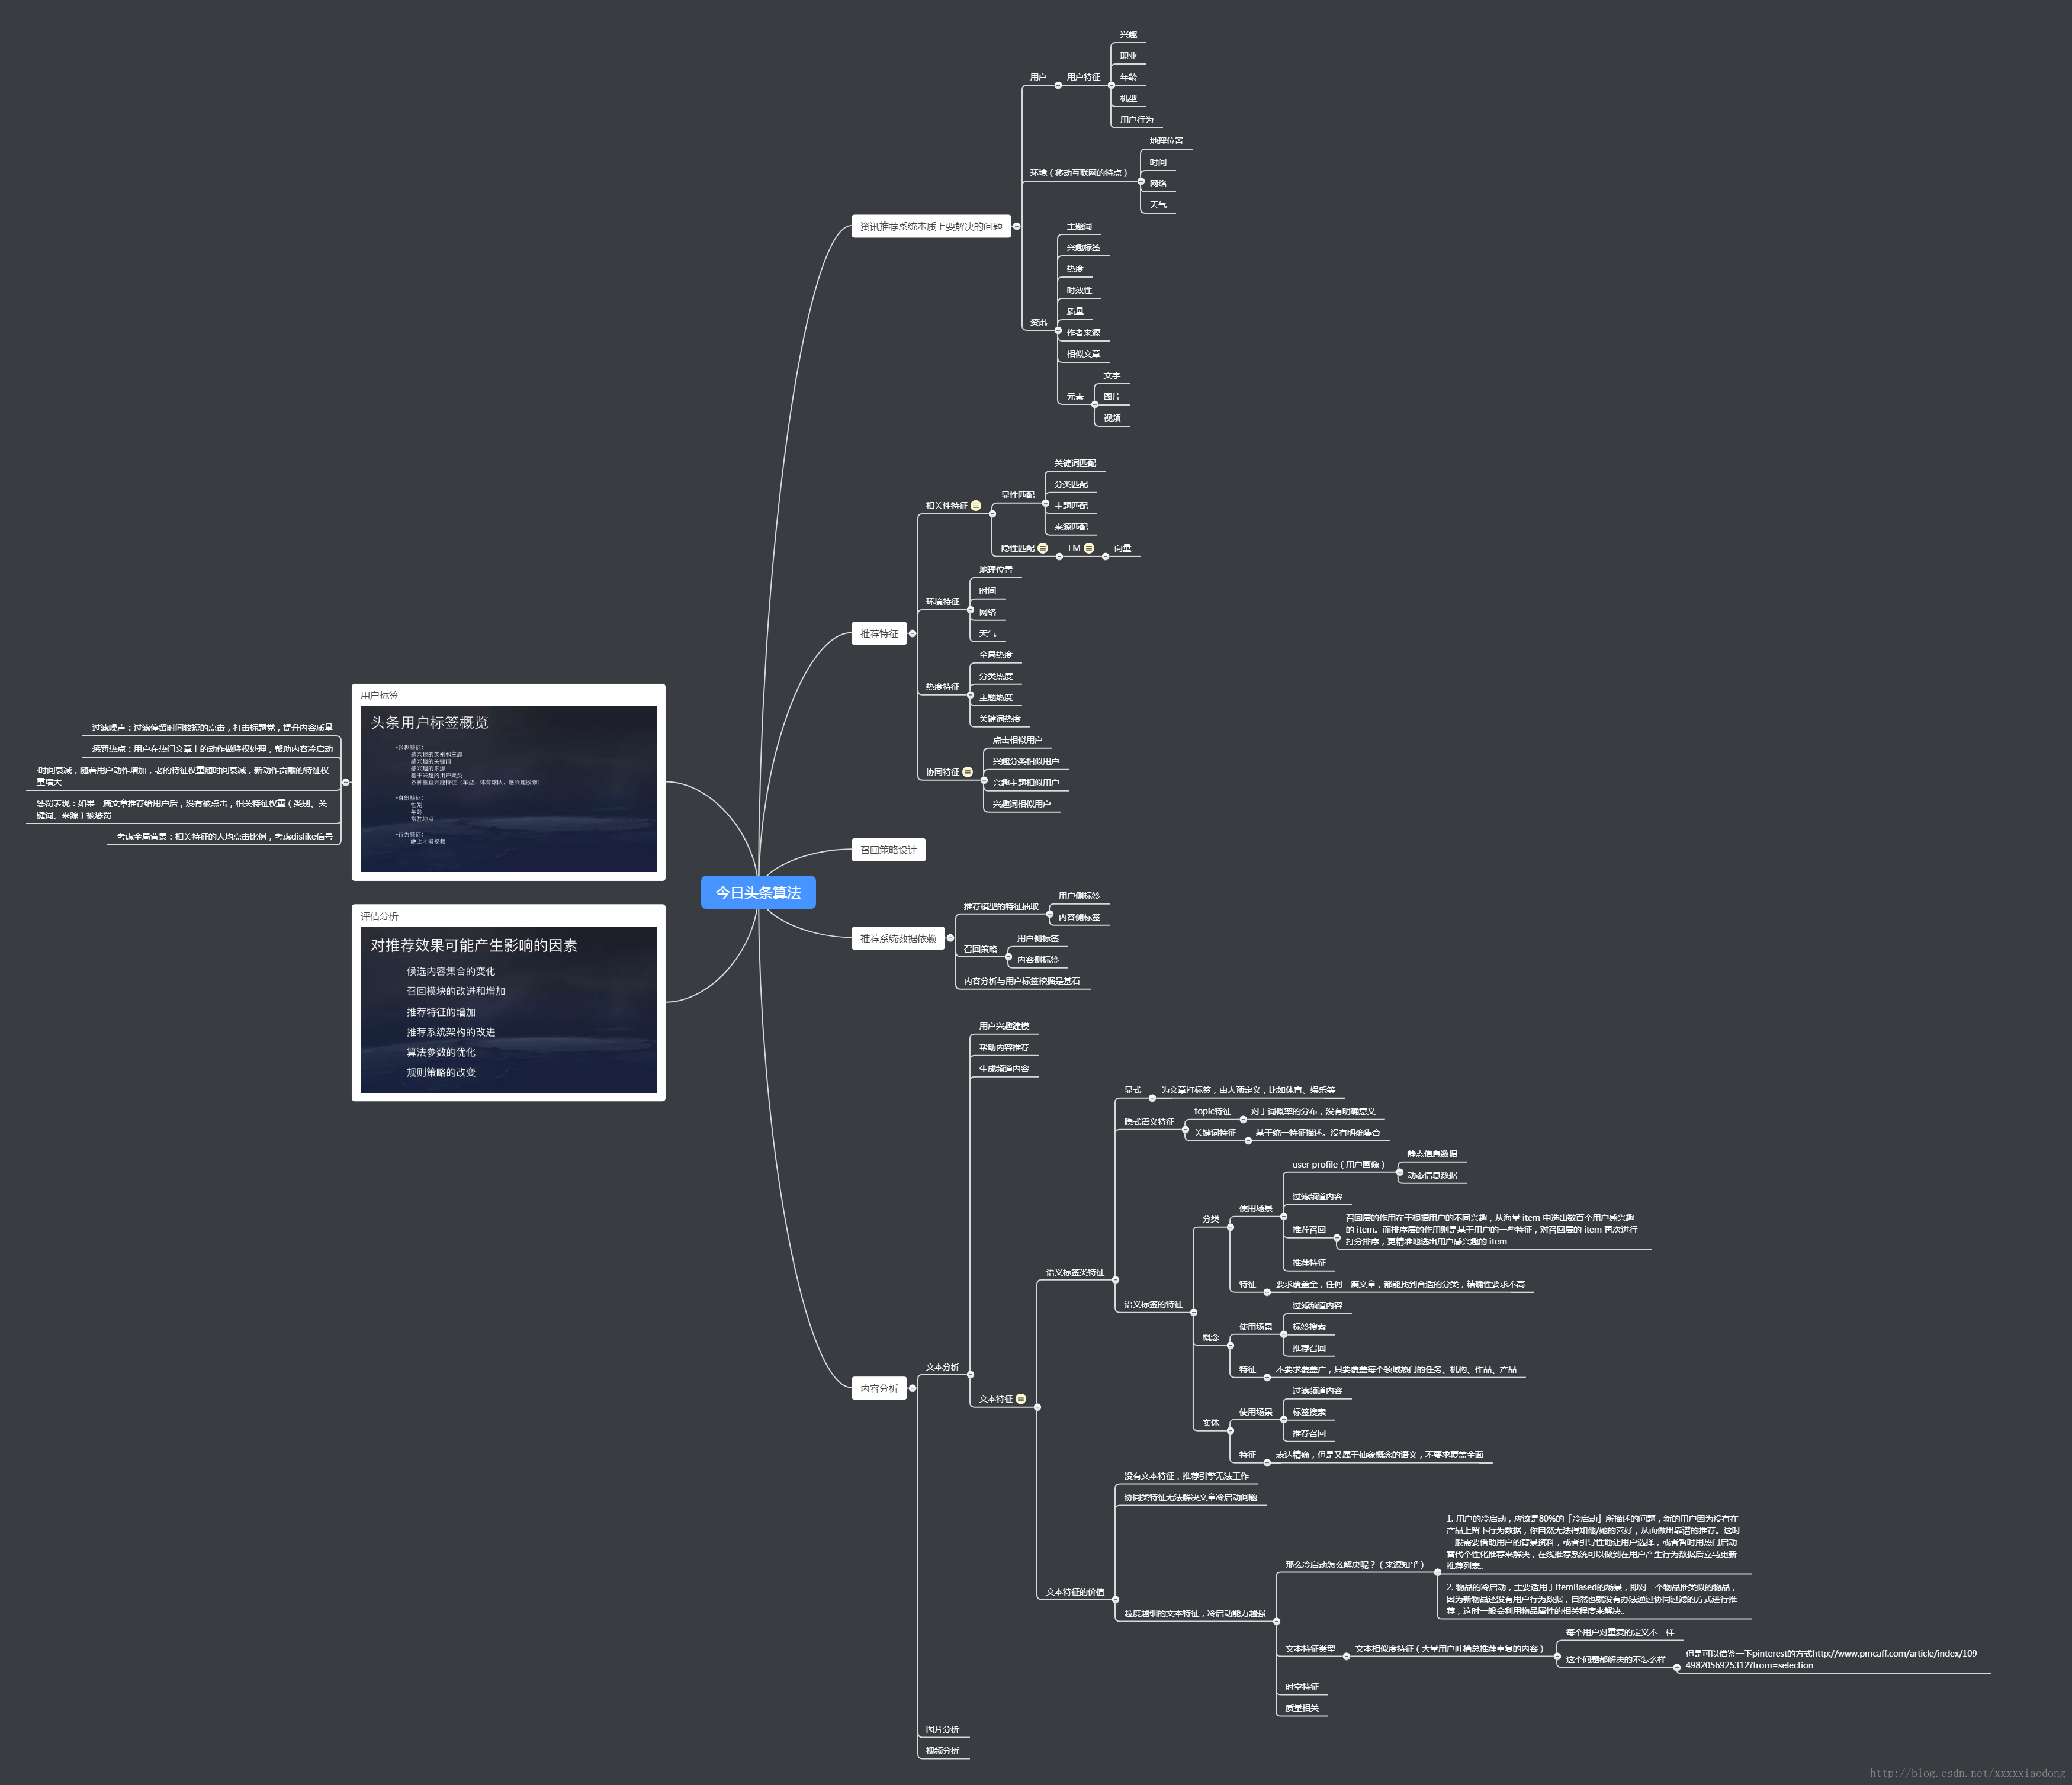Click the 对推荐效果可能产生影响的因素 slide image
This screenshot has height=1785, width=2072.
(x=508, y=1009)
